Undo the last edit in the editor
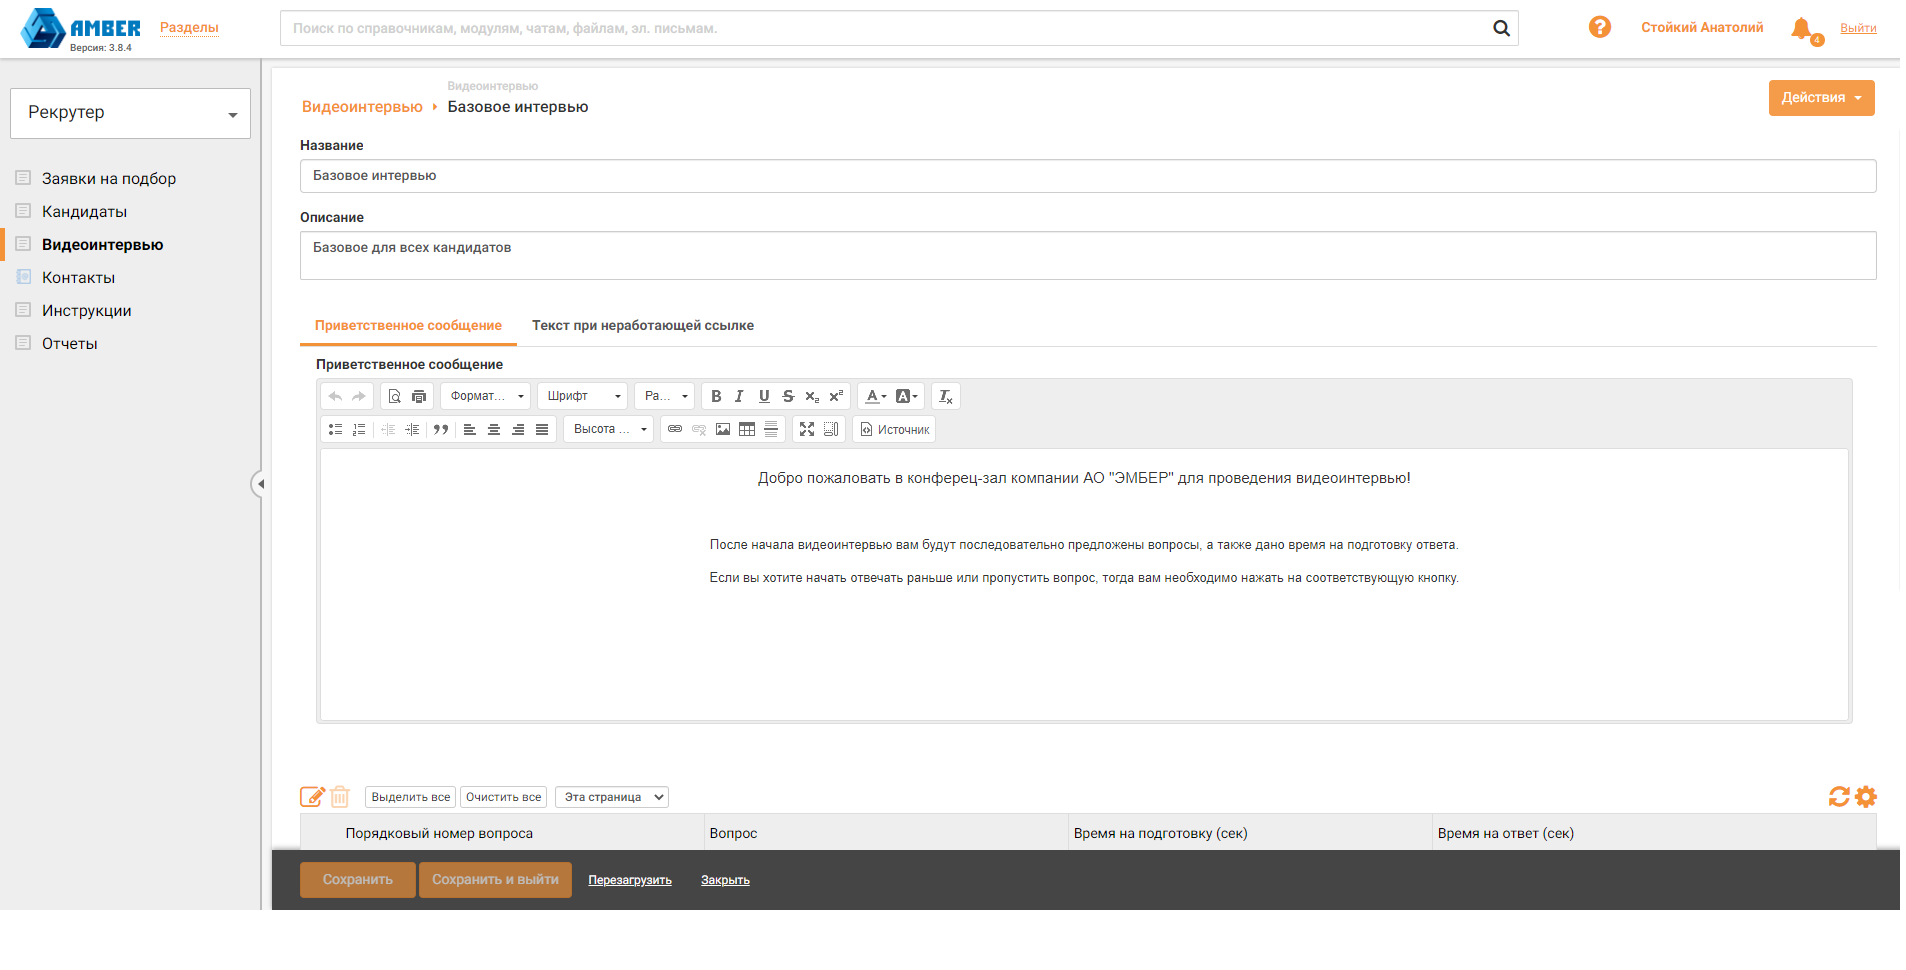 click(x=335, y=397)
